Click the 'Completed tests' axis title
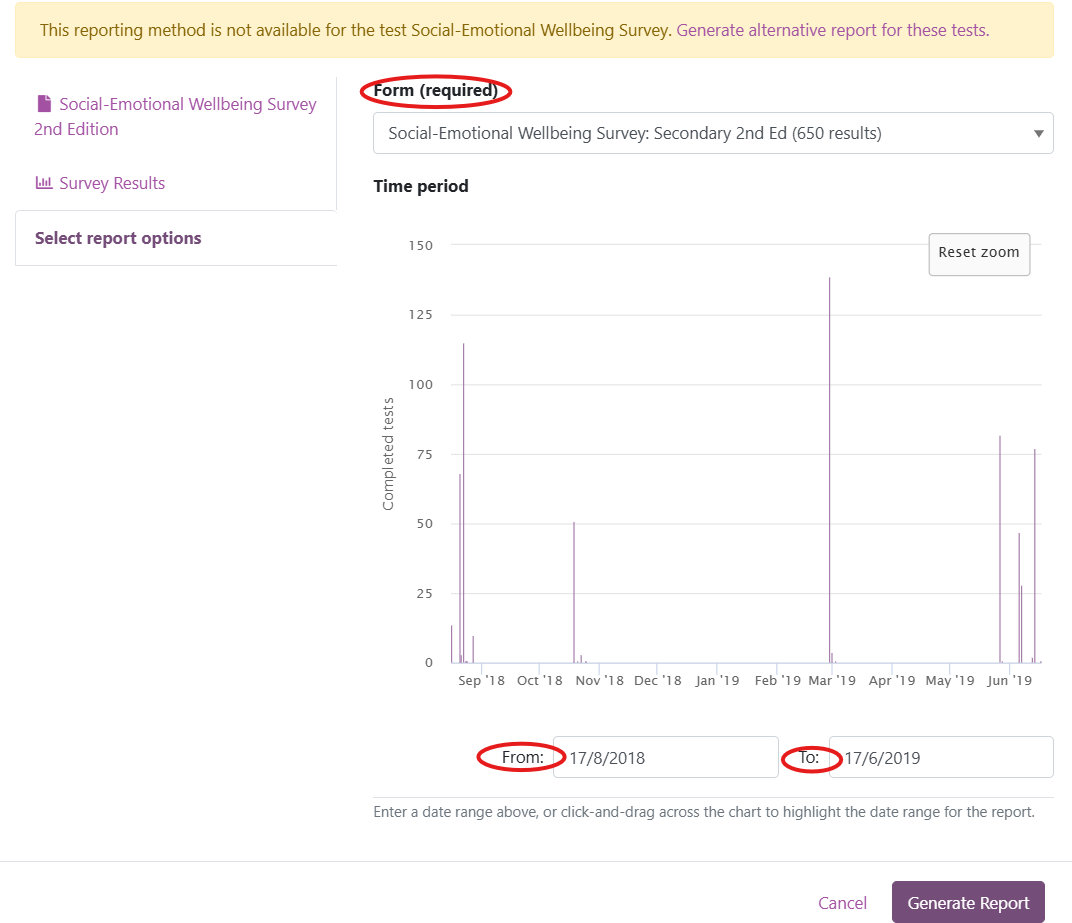This screenshot has height=923, width=1072. tap(388, 454)
